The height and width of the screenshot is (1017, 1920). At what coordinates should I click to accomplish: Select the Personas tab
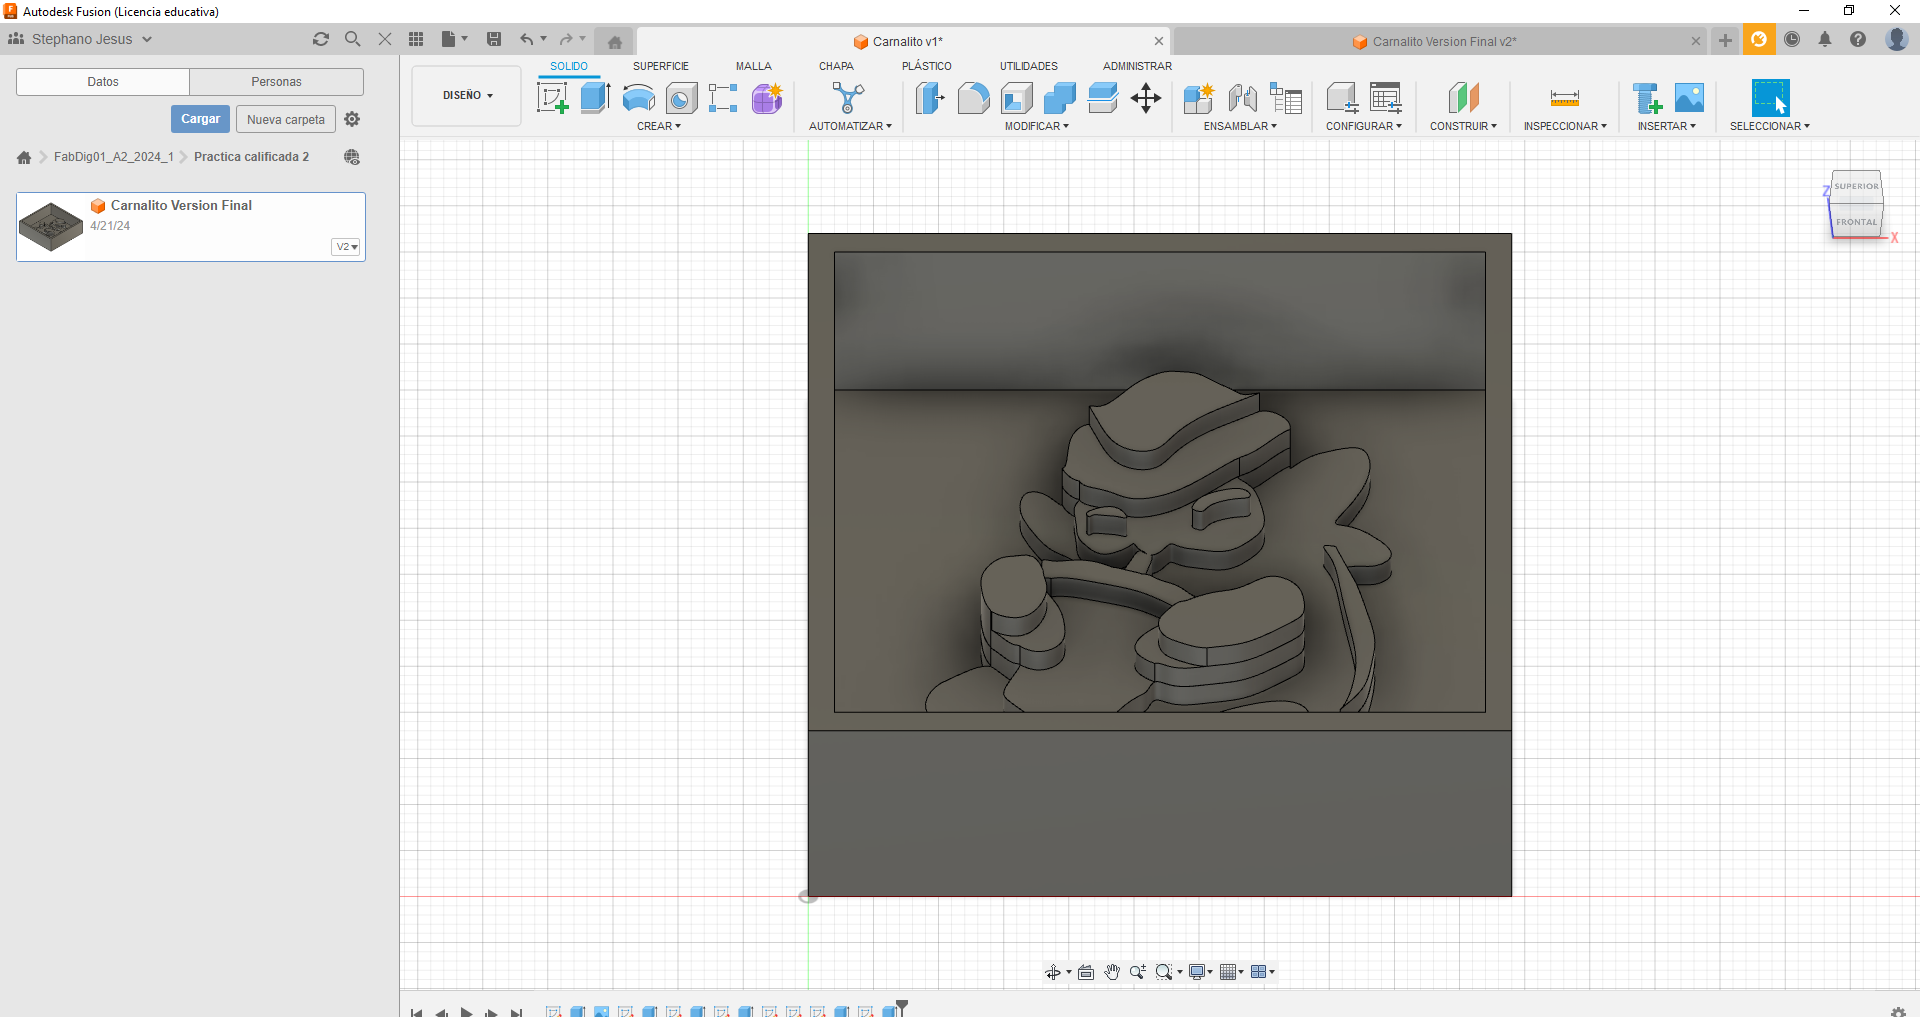(x=276, y=82)
